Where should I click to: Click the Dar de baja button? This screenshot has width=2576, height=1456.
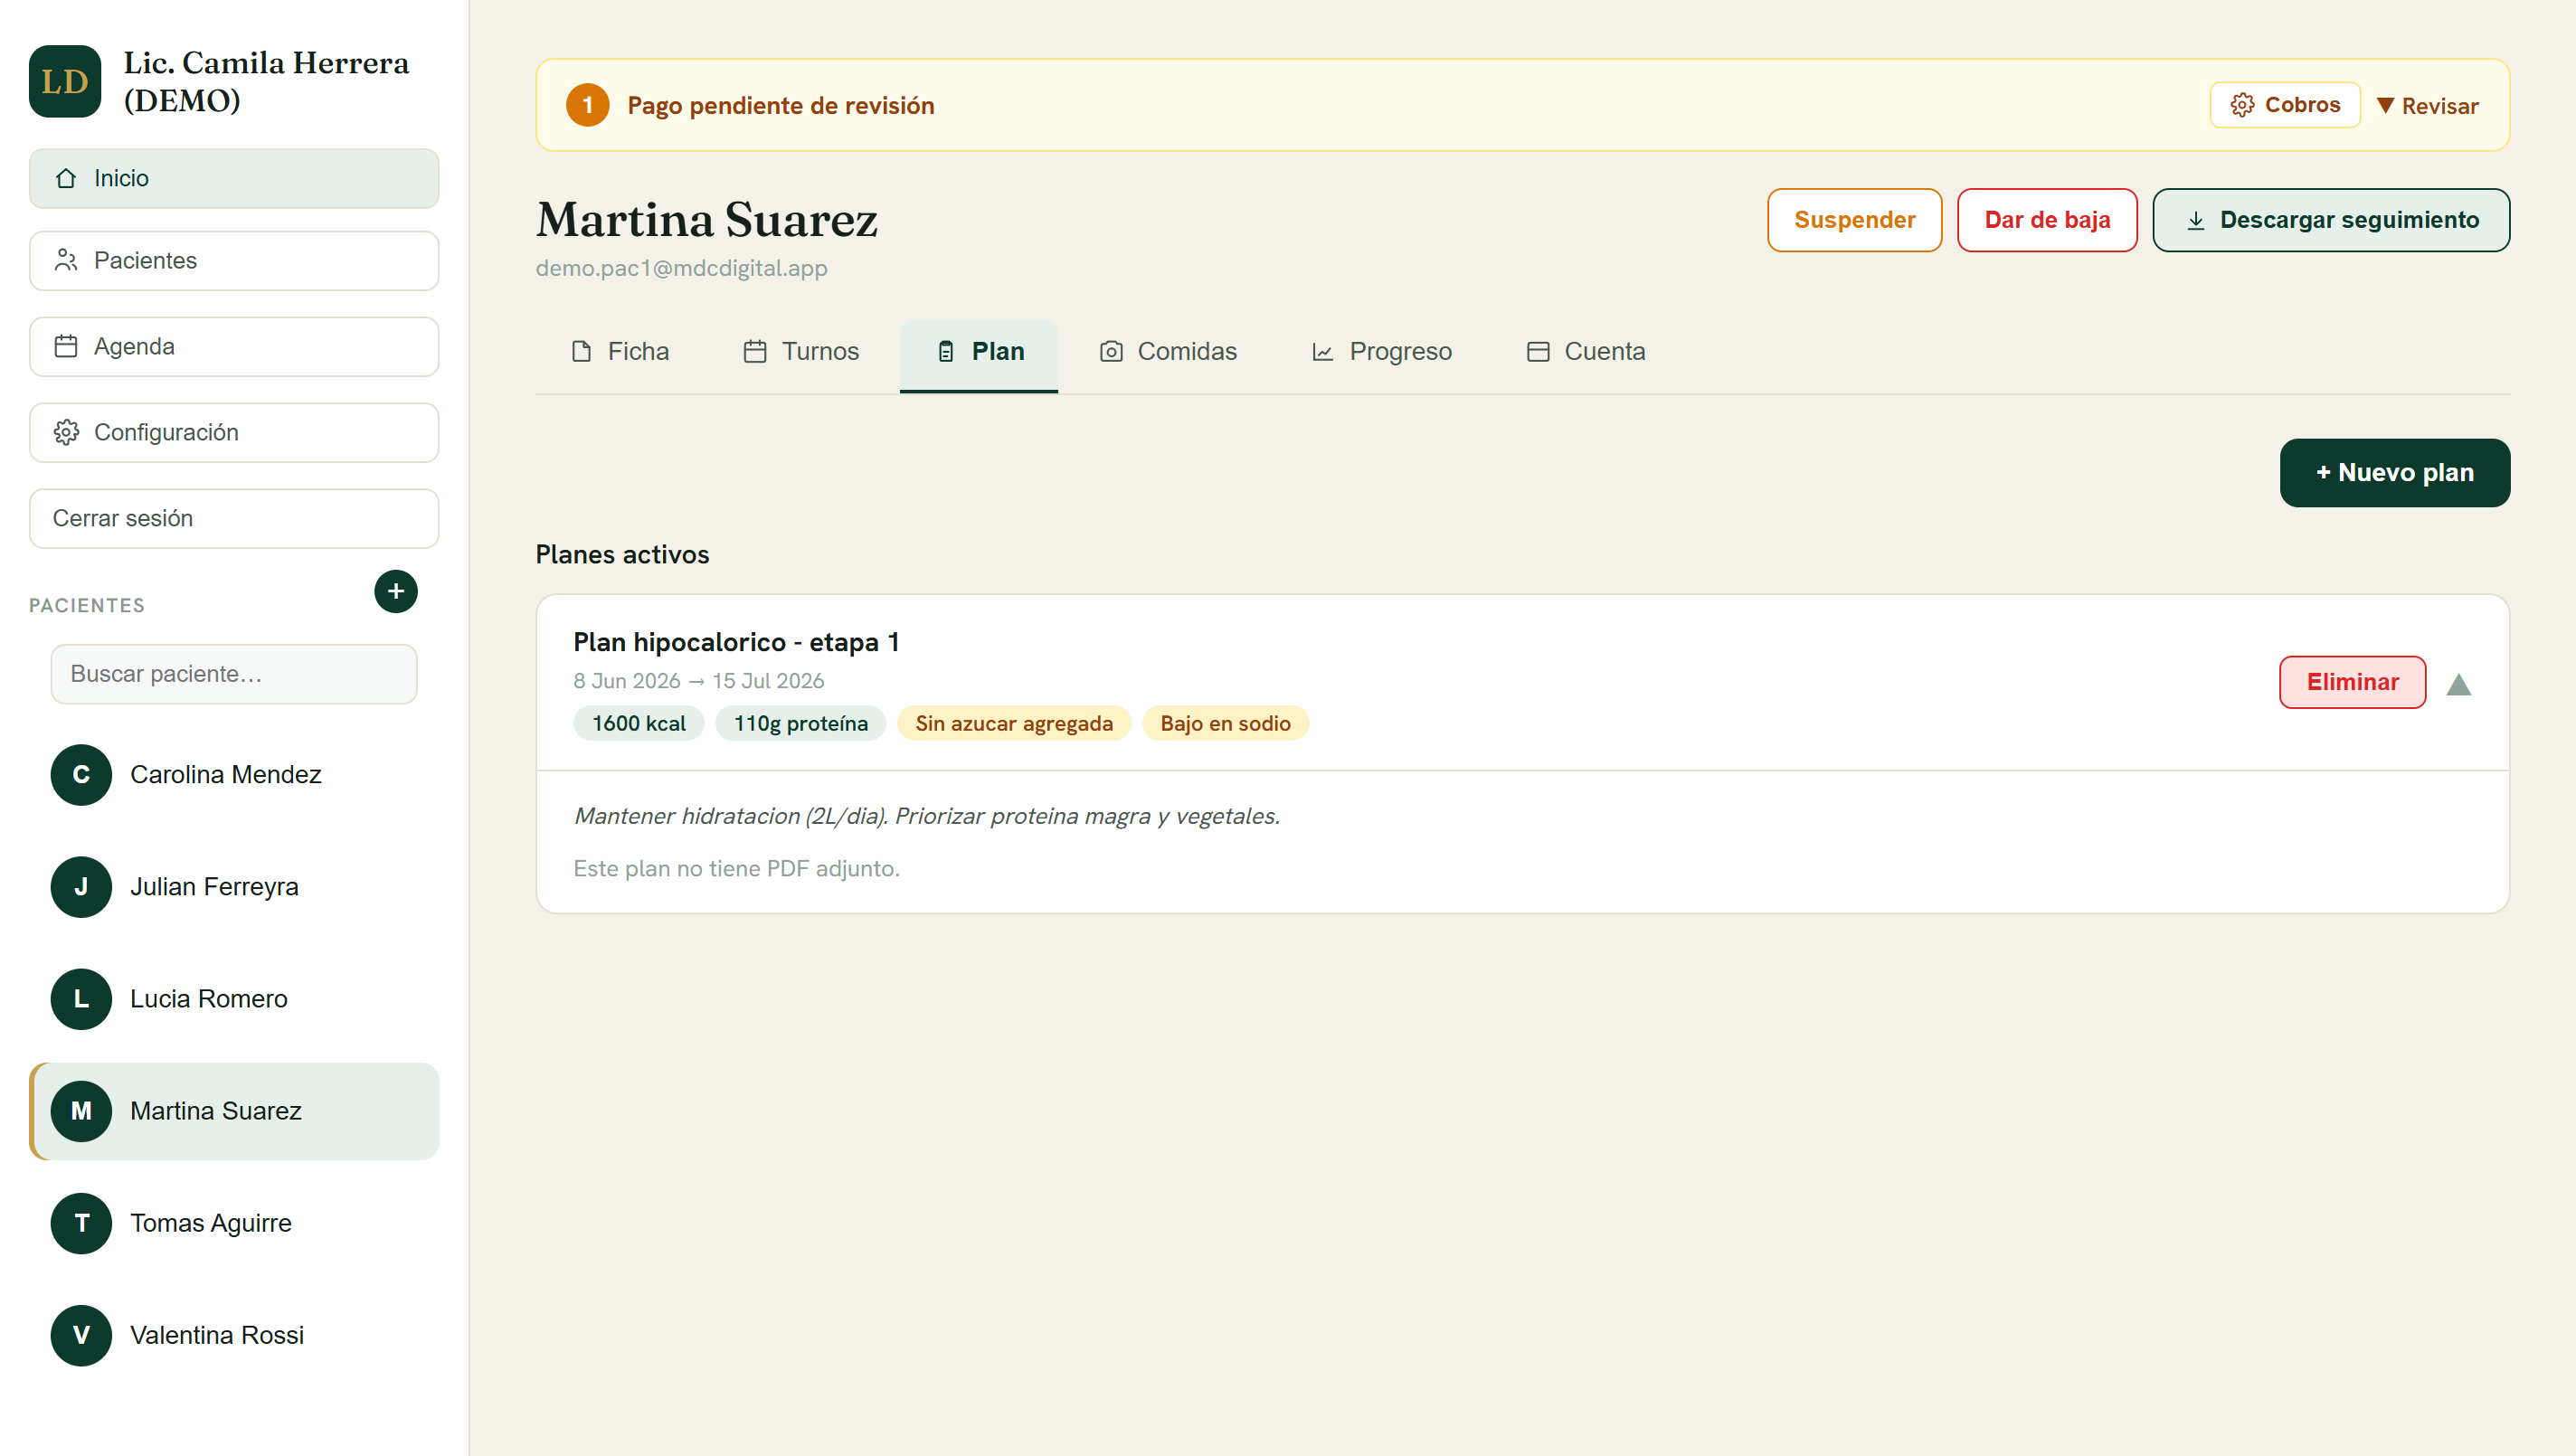click(x=2047, y=220)
